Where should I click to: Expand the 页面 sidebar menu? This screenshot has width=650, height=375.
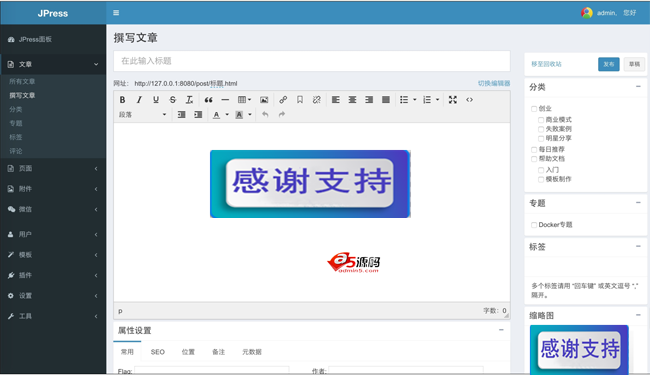point(53,169)
